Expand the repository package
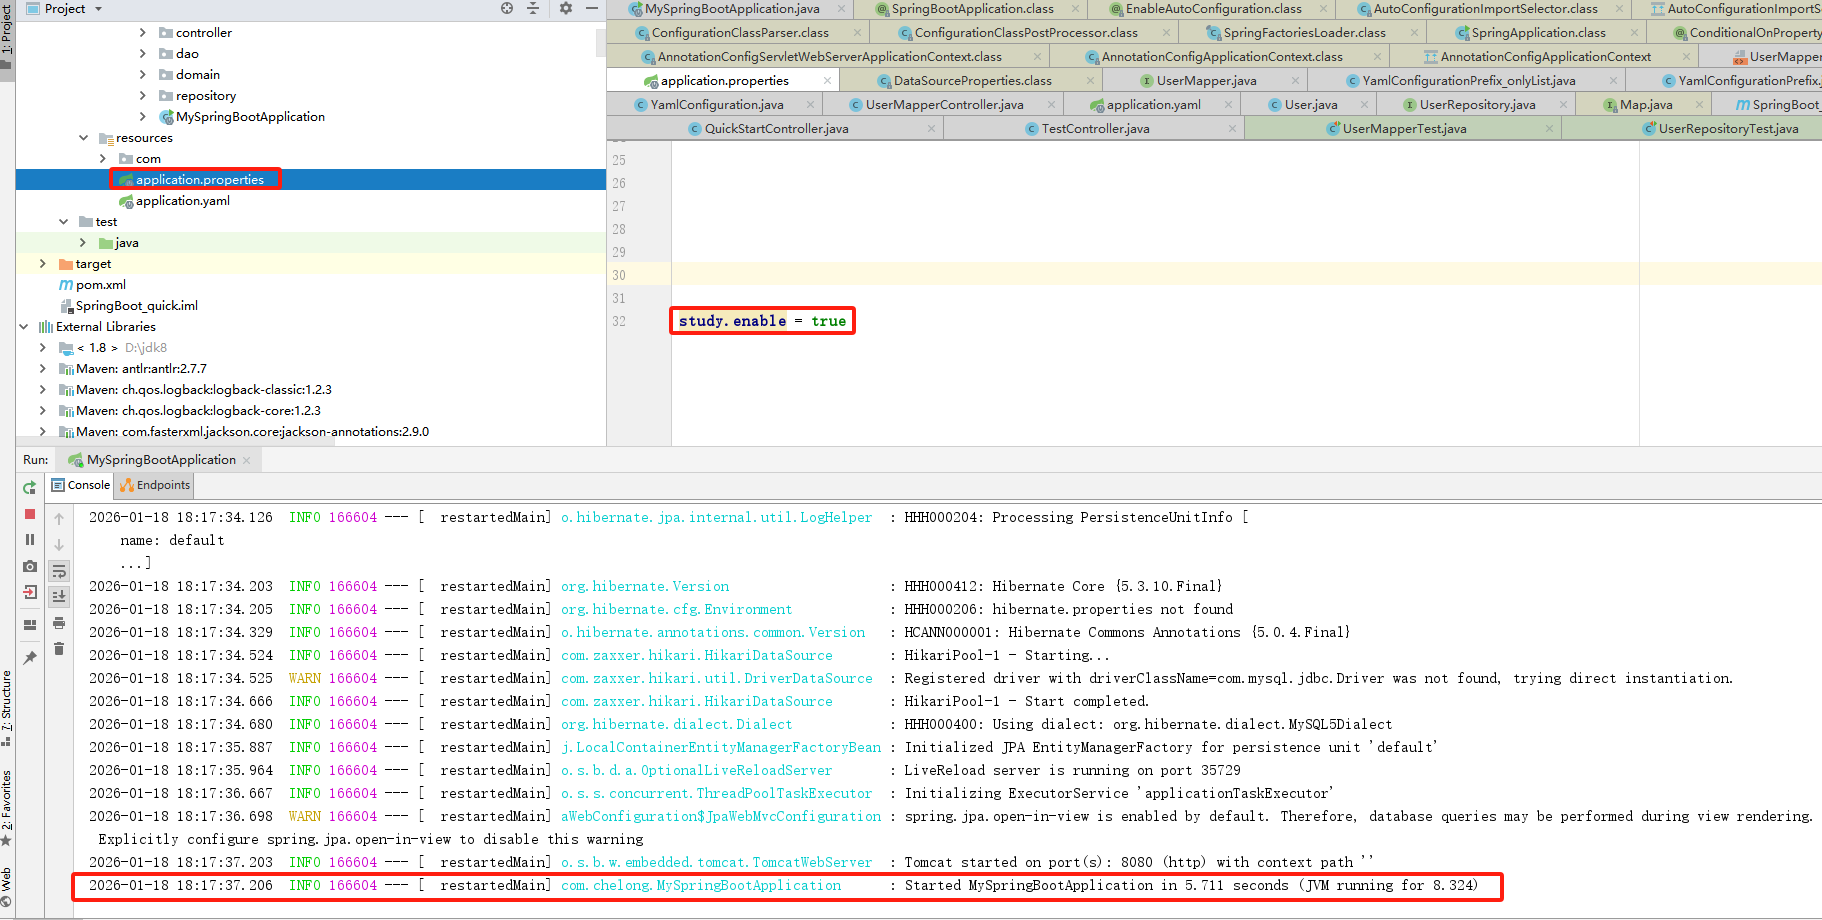This screenshot has width=1822, height=920. coord(143,96)
